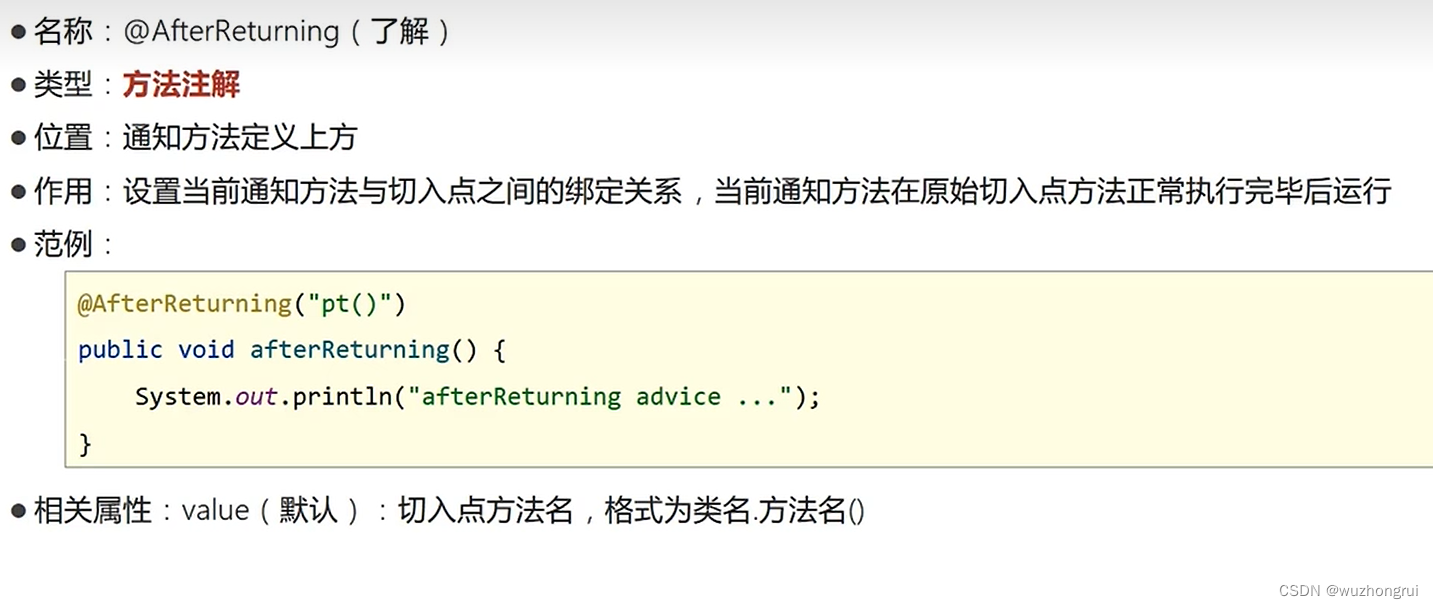The image size is (1433, 609).
Task: Click the System.out.println code line
Action: point(478,397)
